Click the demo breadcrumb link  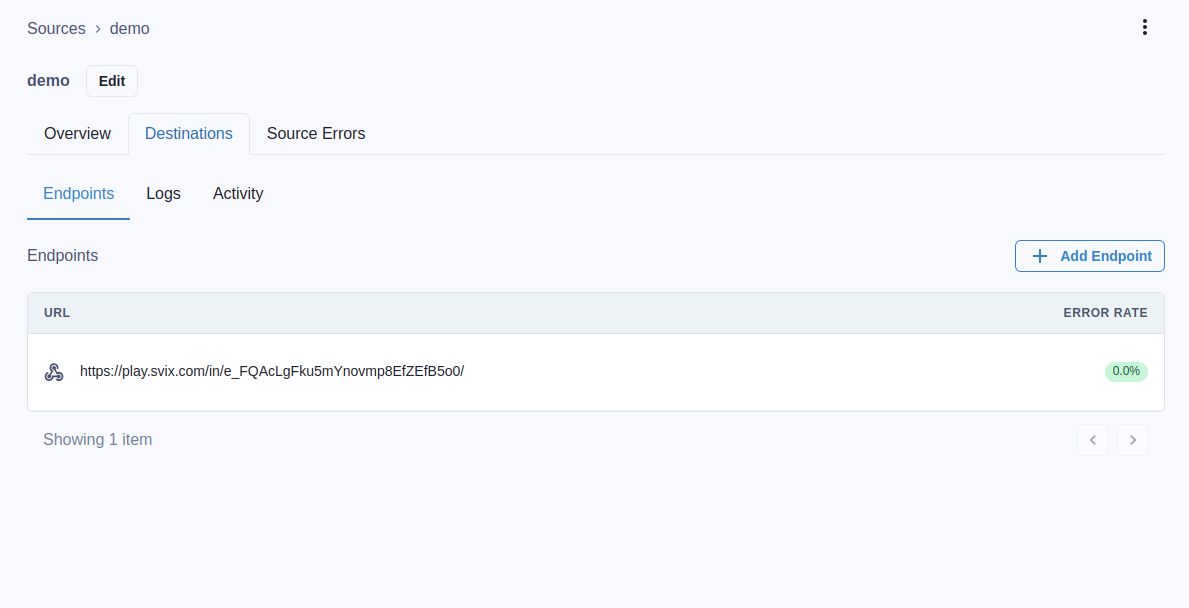pos(129,28)
